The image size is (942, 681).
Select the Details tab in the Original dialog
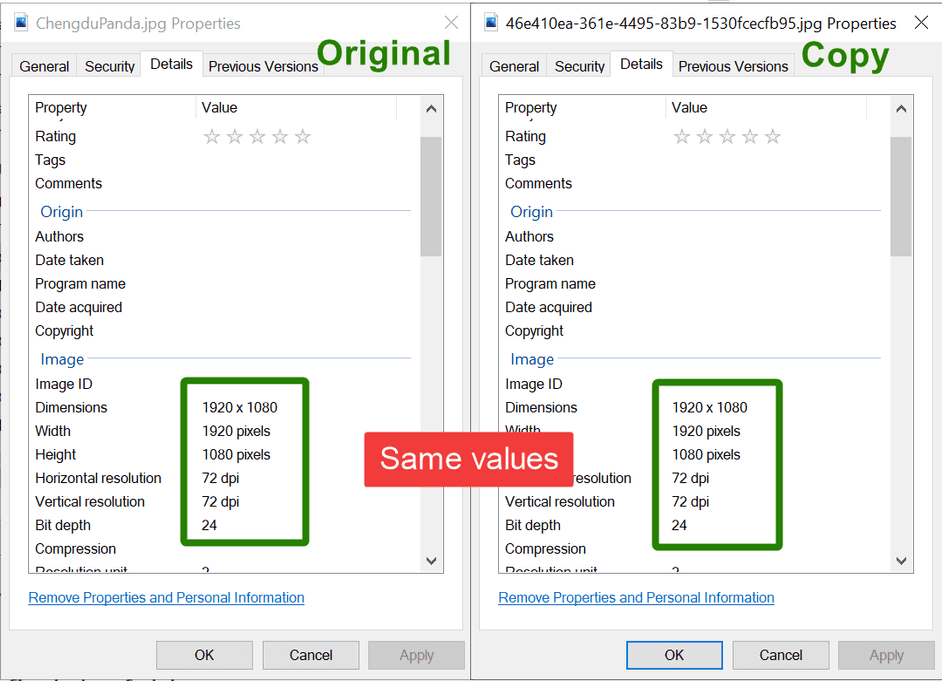[171, 63]
